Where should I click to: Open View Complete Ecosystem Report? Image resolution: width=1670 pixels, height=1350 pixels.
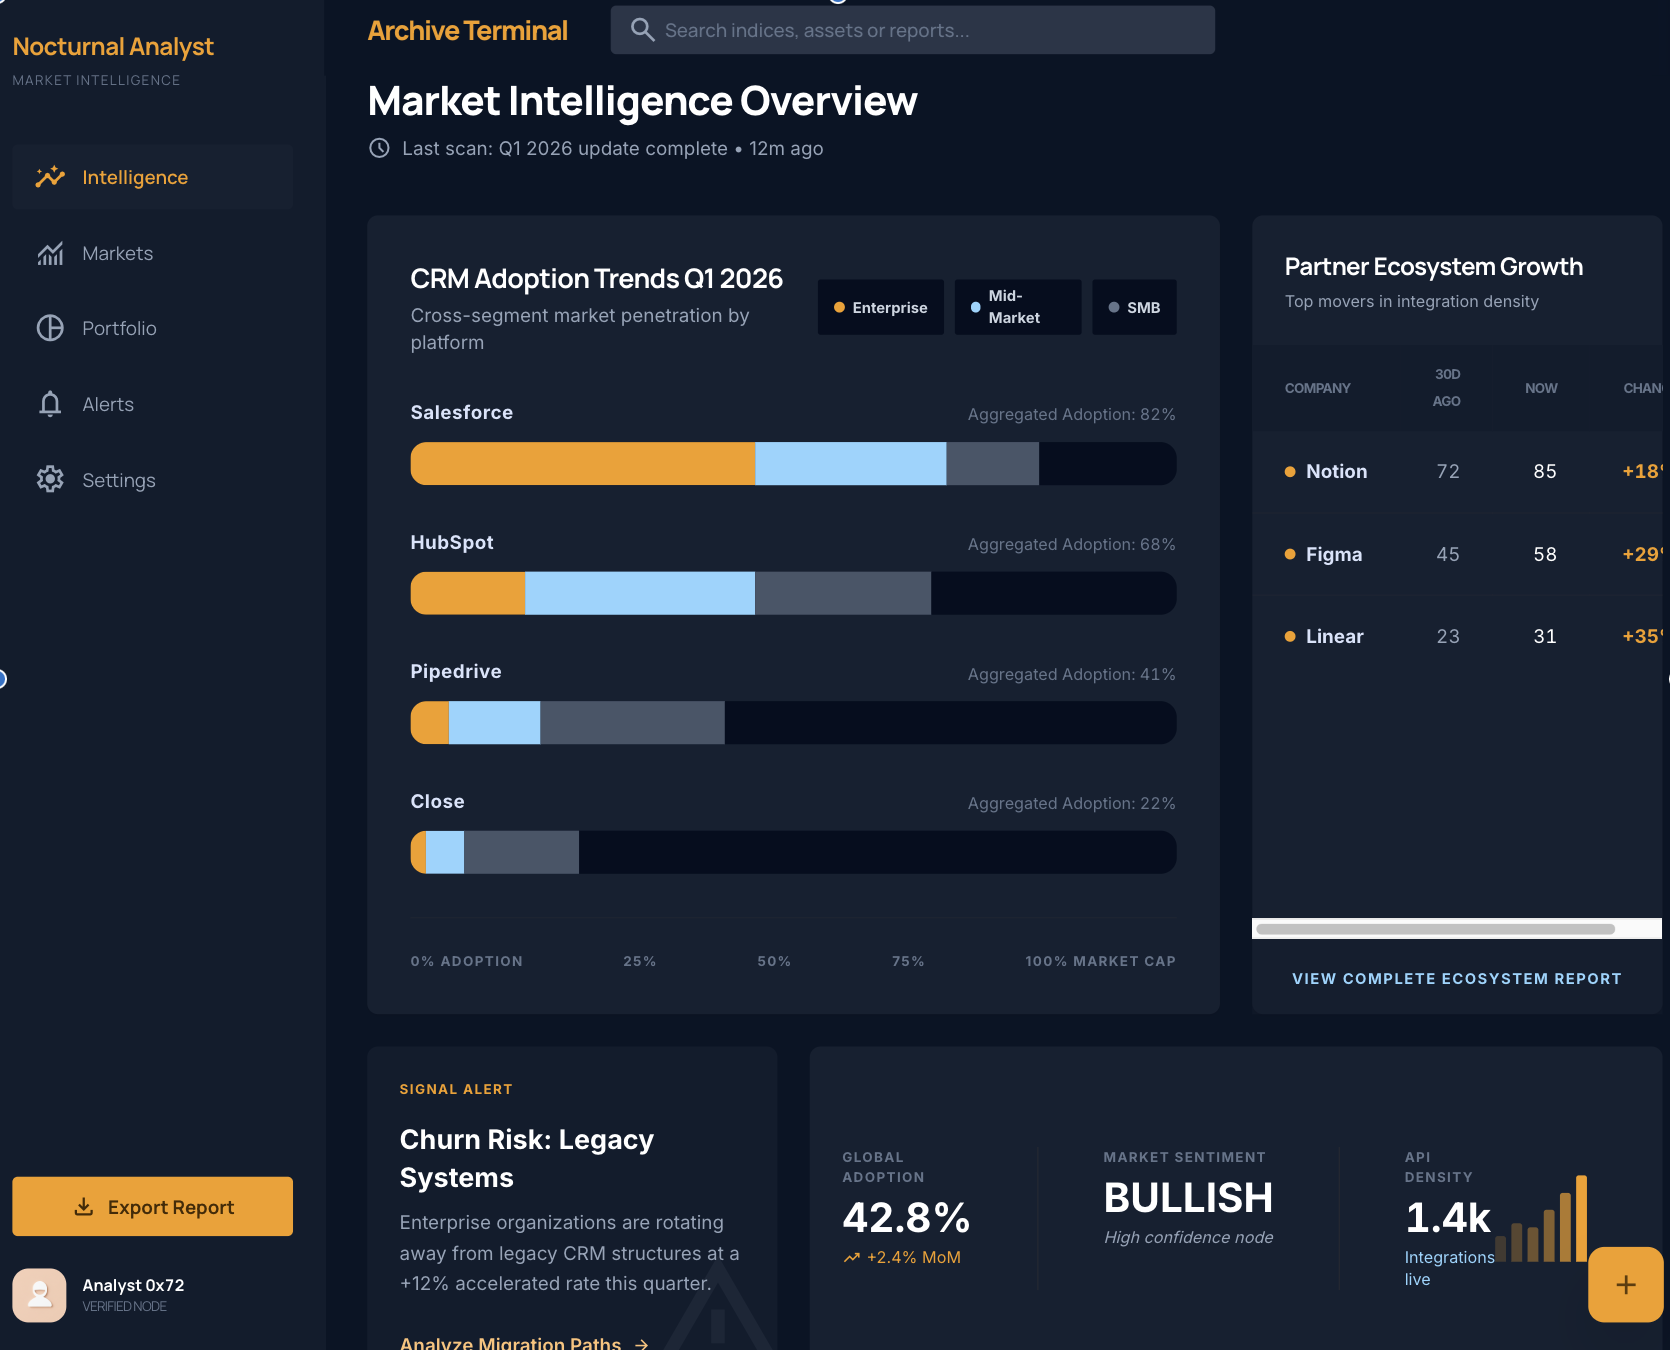coord(1456,978)
